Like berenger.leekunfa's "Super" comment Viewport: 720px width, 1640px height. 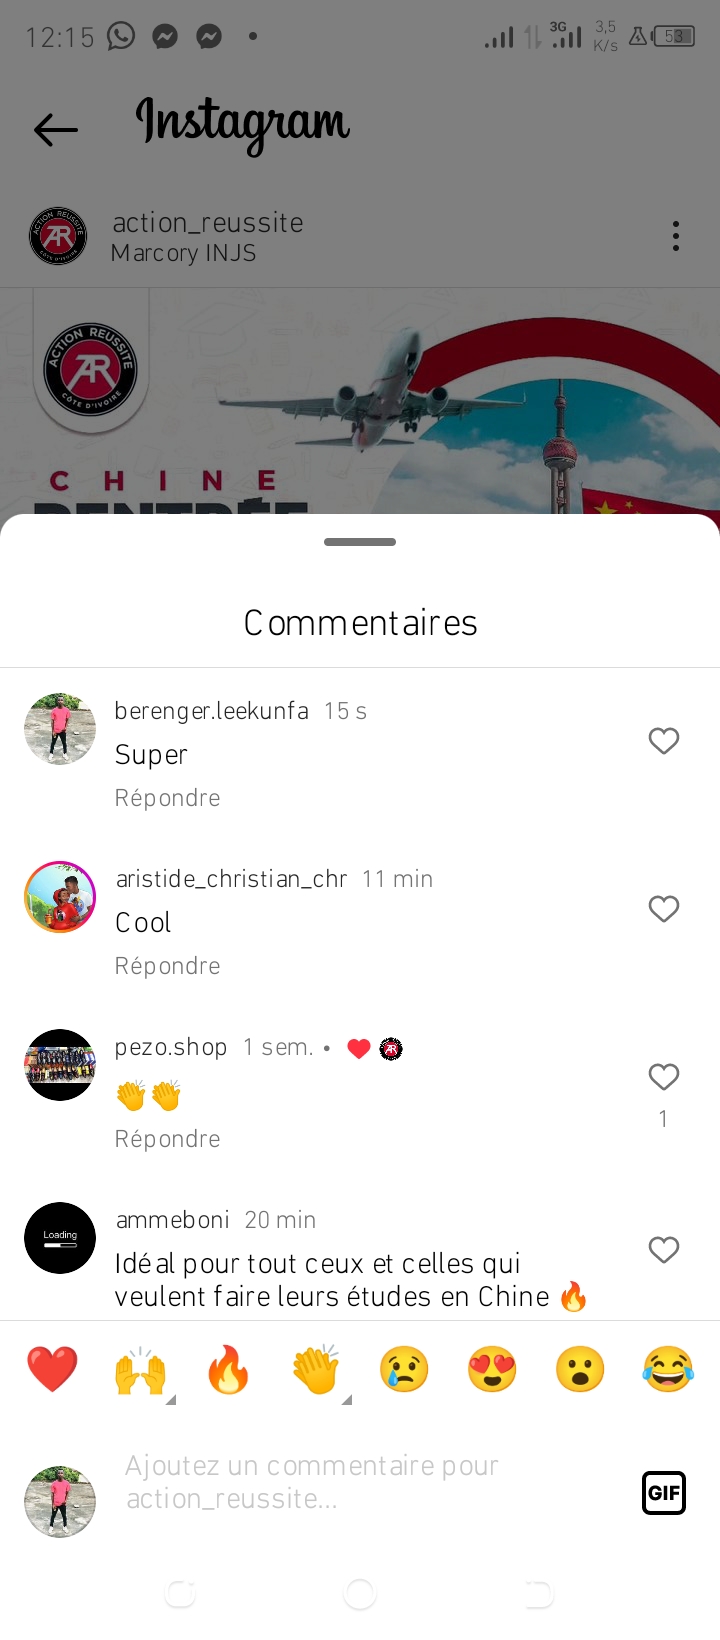tap(664, 741)
